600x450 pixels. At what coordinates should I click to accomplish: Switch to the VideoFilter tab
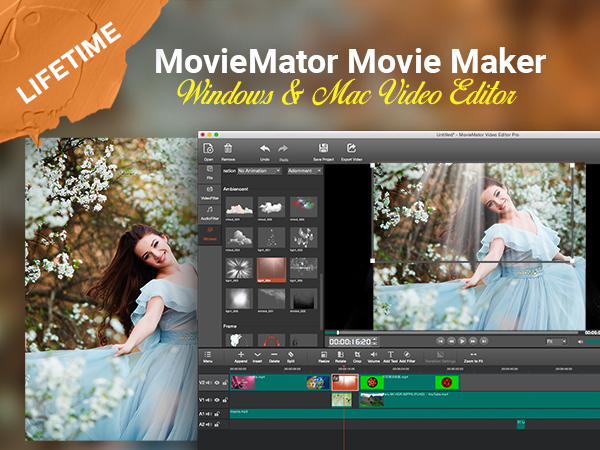tap(210, 193)
